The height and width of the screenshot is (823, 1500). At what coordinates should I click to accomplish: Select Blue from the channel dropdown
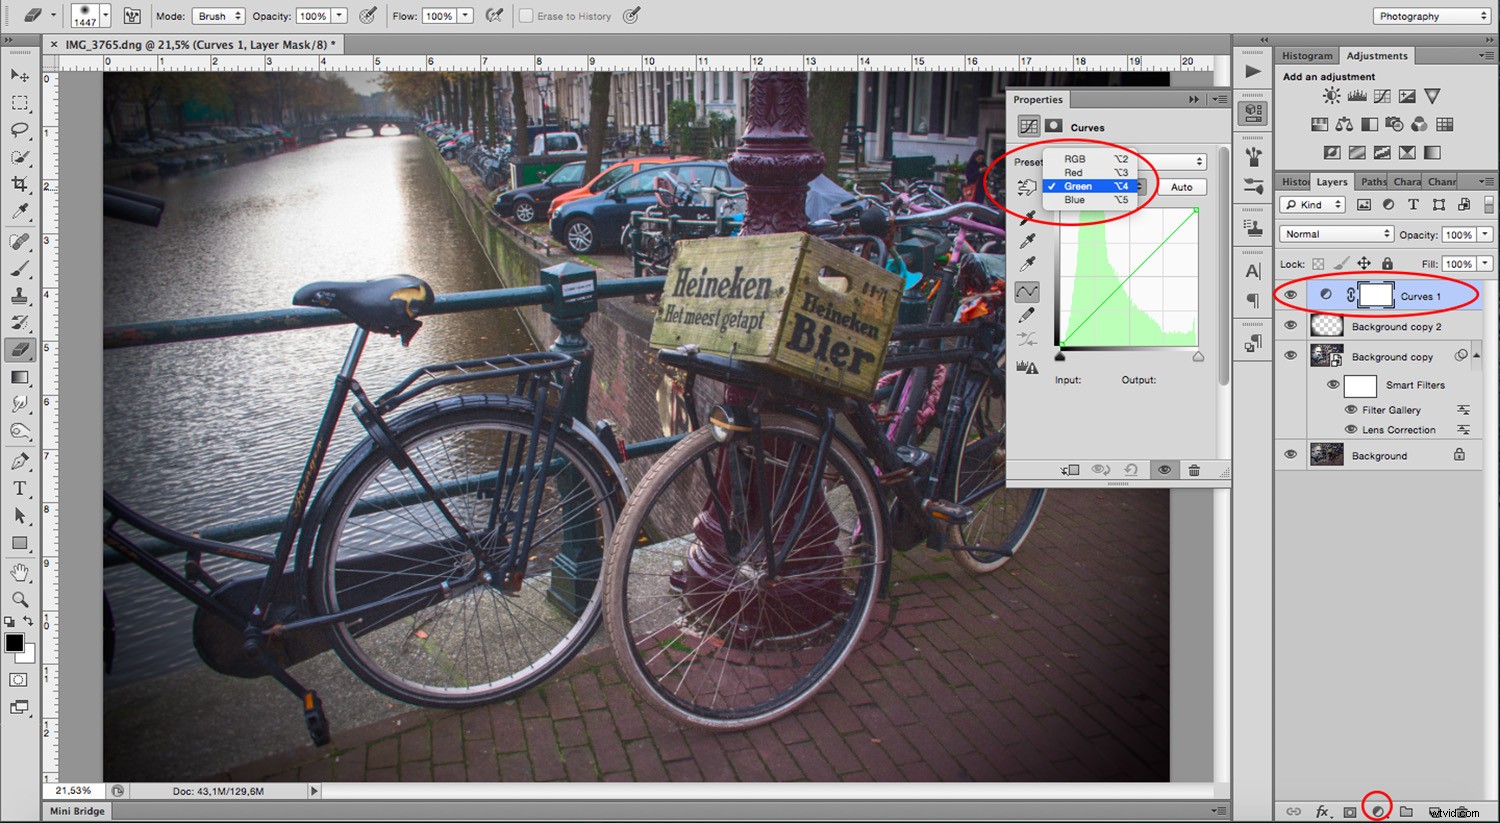(1075, 199)
